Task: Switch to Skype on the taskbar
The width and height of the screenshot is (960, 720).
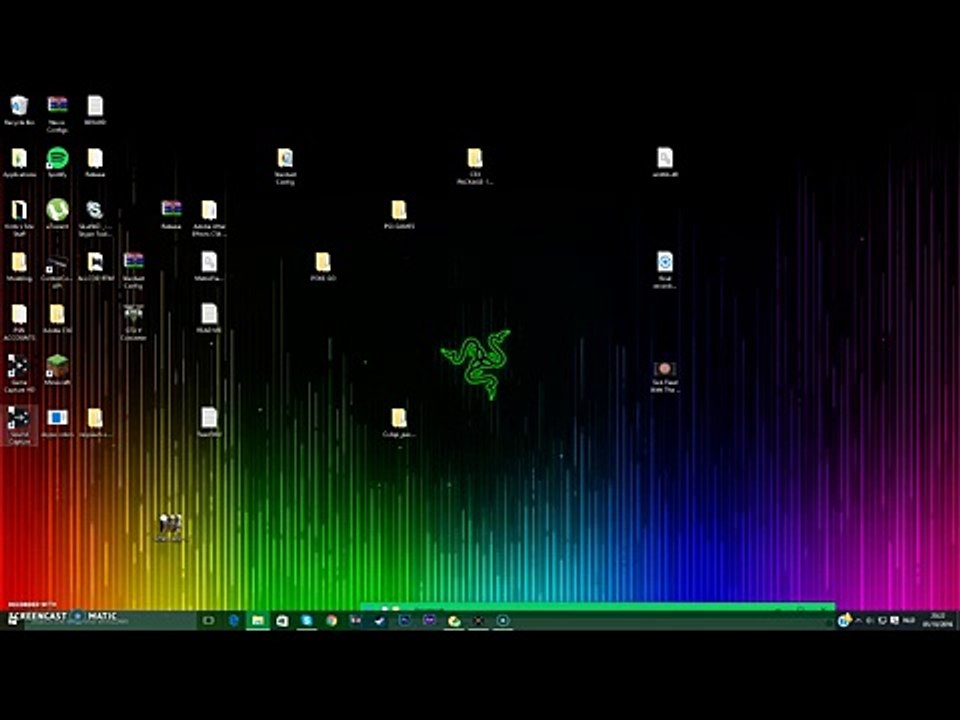Action: [307, 620]
